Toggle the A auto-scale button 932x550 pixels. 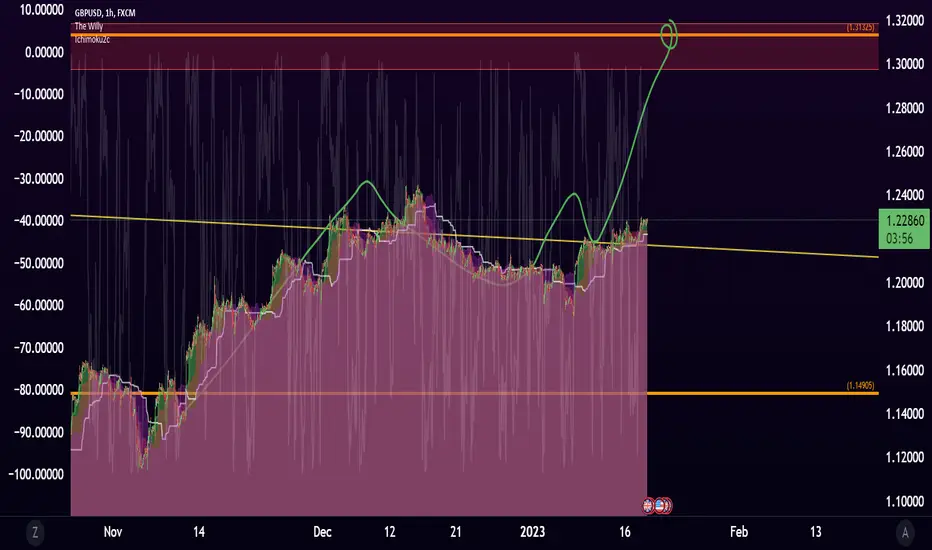click(x=905, y=532)
